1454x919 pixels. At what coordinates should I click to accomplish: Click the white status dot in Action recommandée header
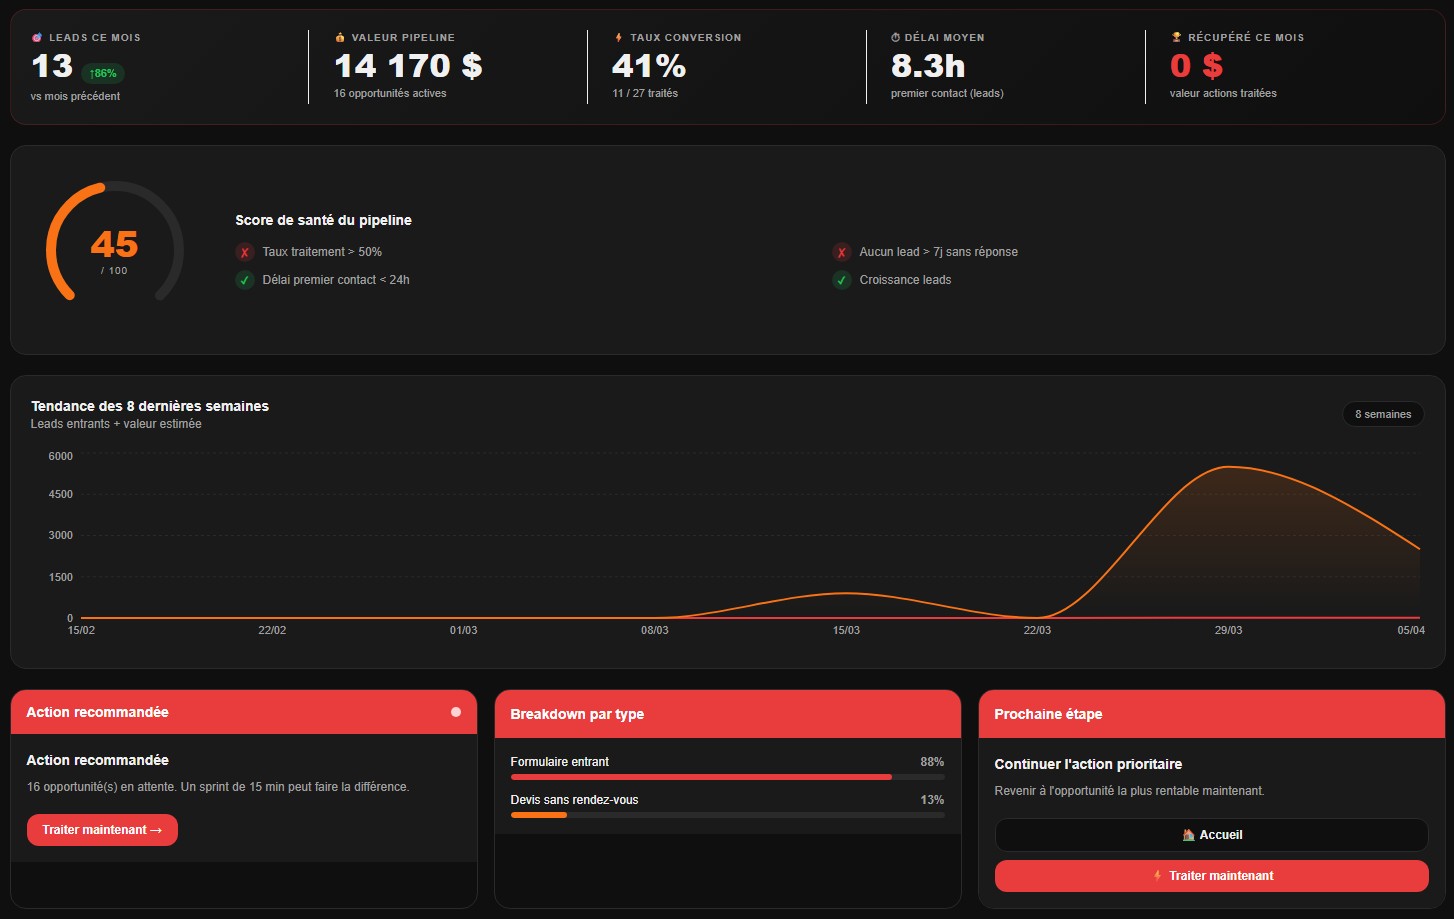456,712
